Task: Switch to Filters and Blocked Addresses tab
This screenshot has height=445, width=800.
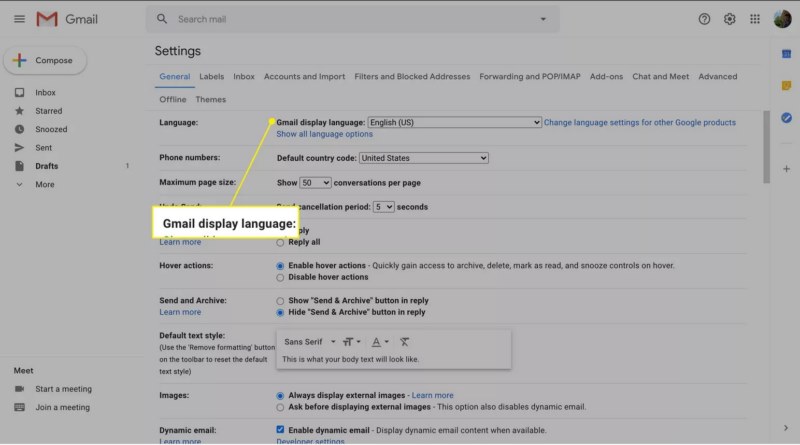Action: pyautogui.click(x=412, y=77)
